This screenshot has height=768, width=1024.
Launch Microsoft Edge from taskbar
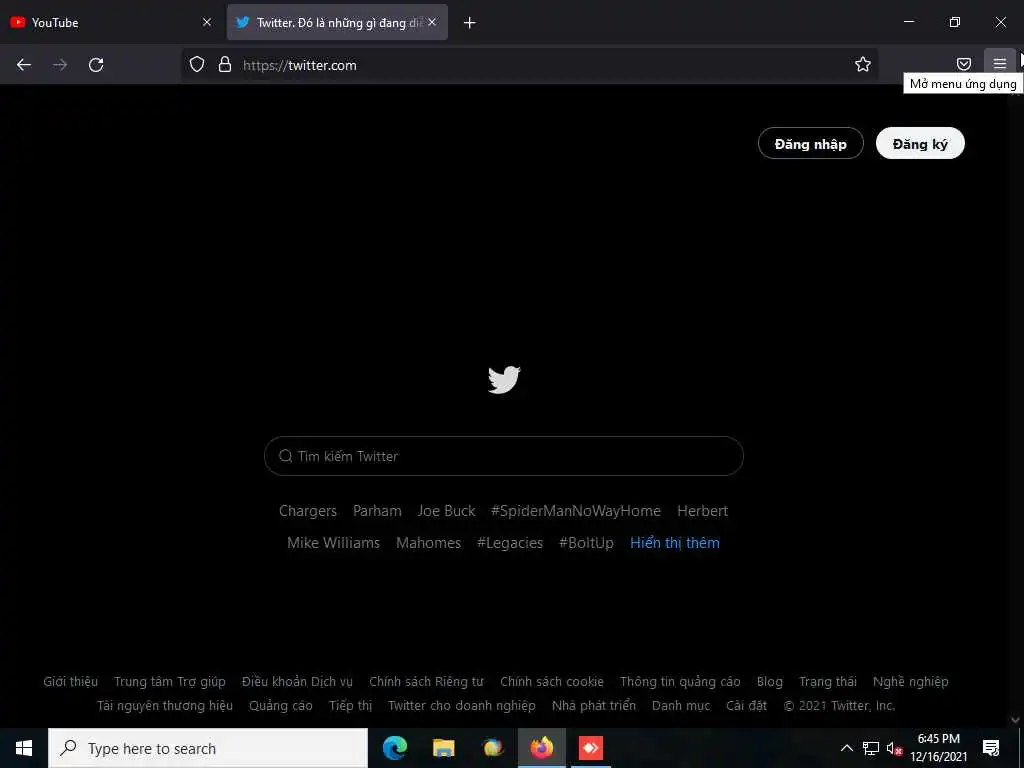pyautogui.click(x=394, y=748)
